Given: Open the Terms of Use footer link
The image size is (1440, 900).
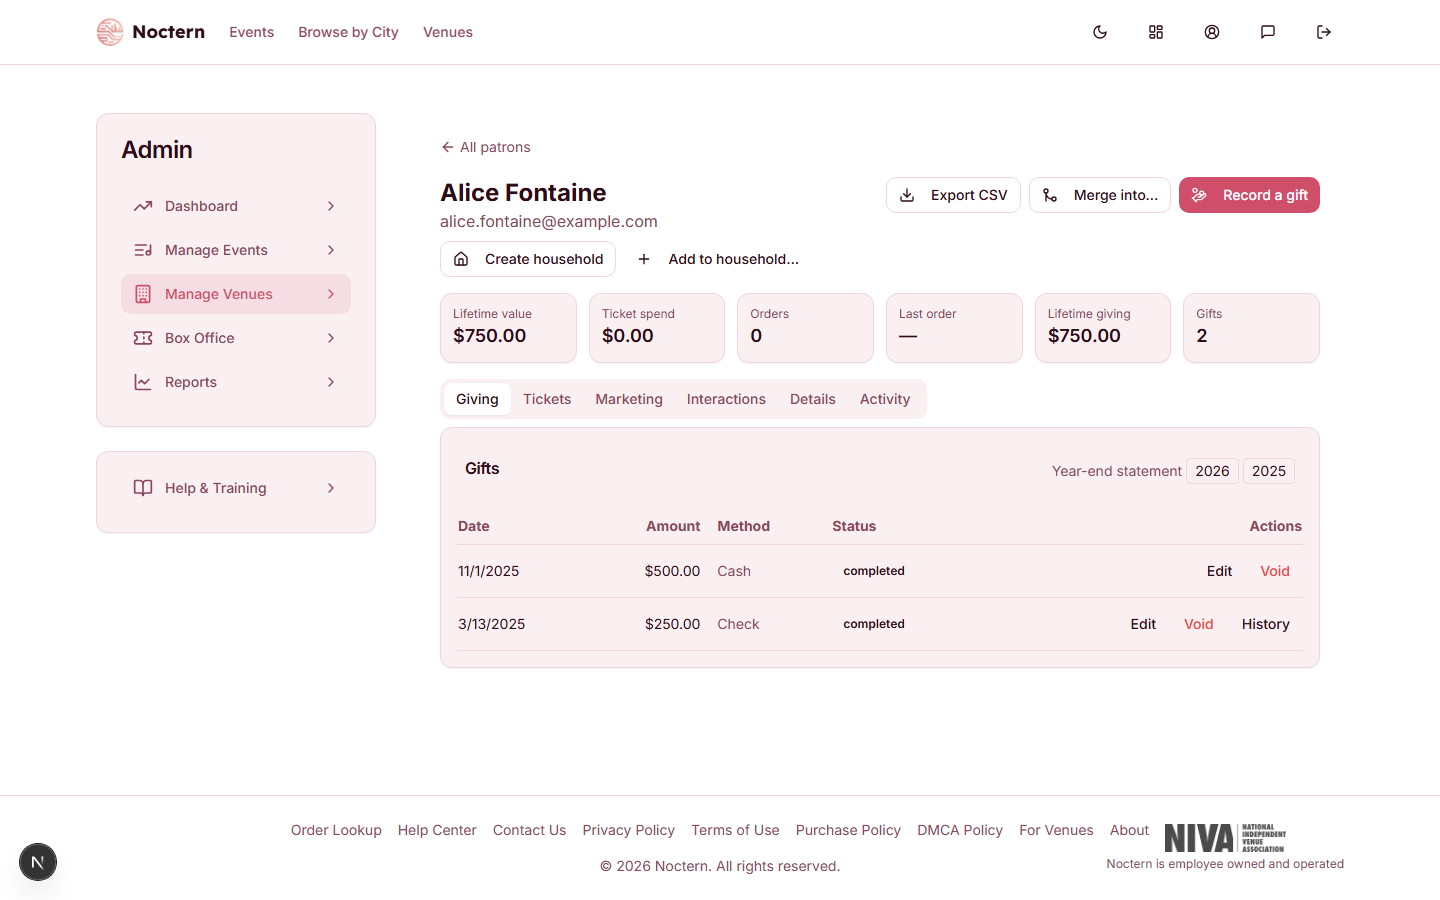Looking at the screenshot, I should click(x=735, y=830).
